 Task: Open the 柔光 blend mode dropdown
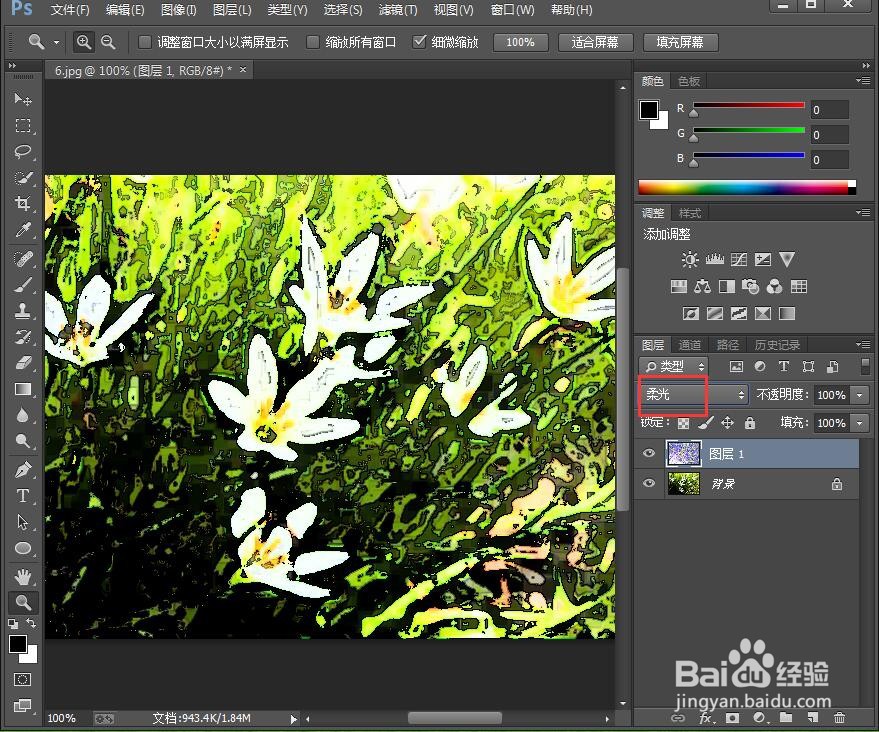click(695, 395)
